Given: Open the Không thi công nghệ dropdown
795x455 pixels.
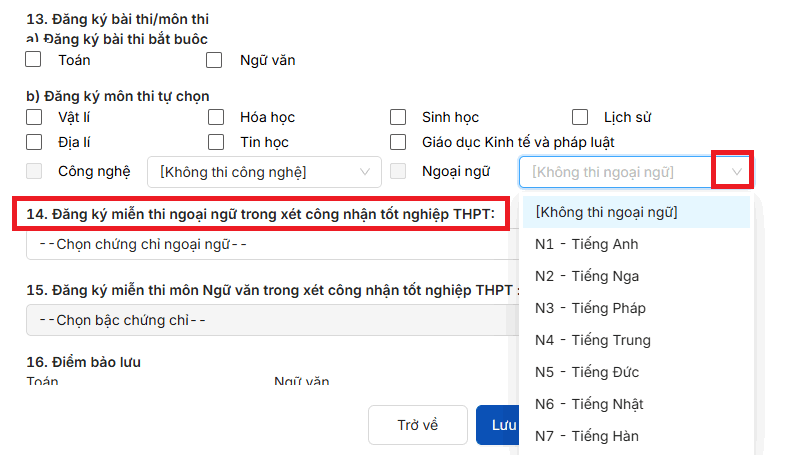Looking at the screenshot, I should [x=264, y=172].
